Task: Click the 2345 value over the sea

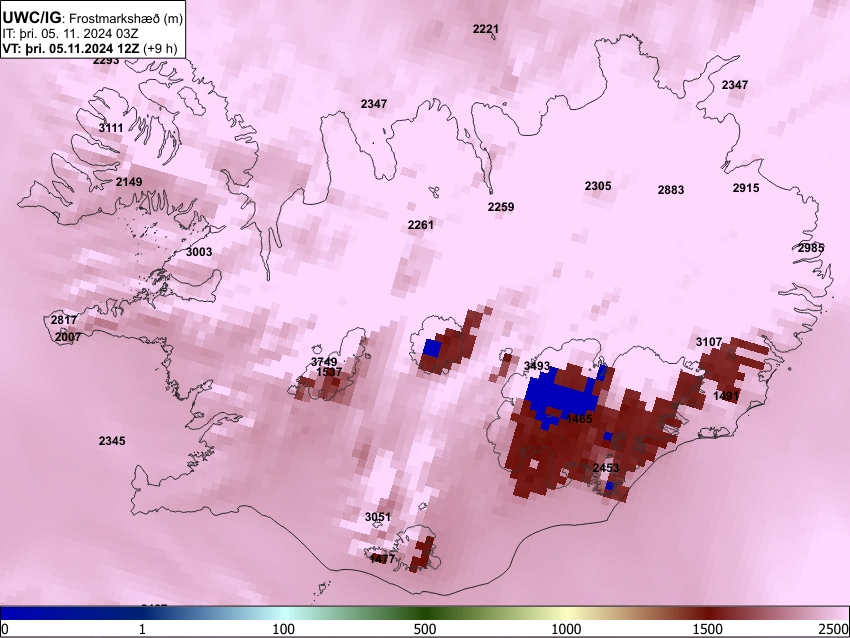Action: click(112, 441)
